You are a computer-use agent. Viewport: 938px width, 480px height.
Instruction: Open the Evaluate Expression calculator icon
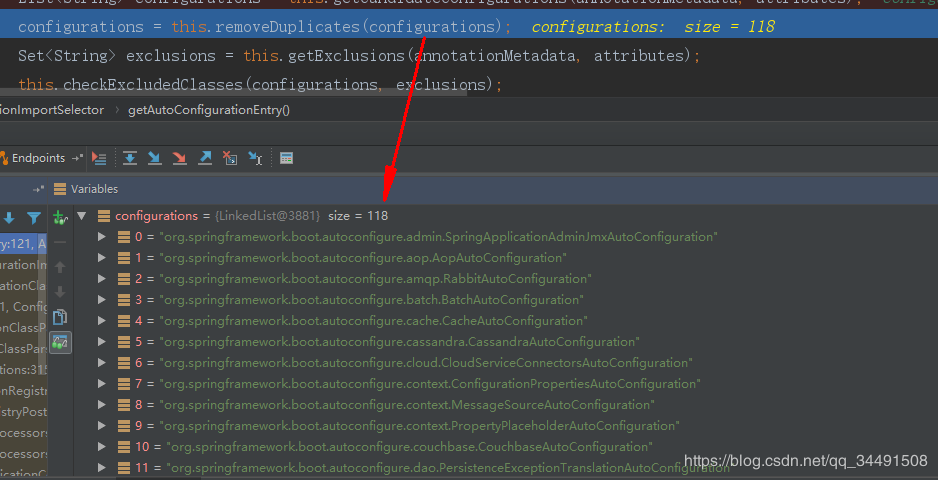287,158
